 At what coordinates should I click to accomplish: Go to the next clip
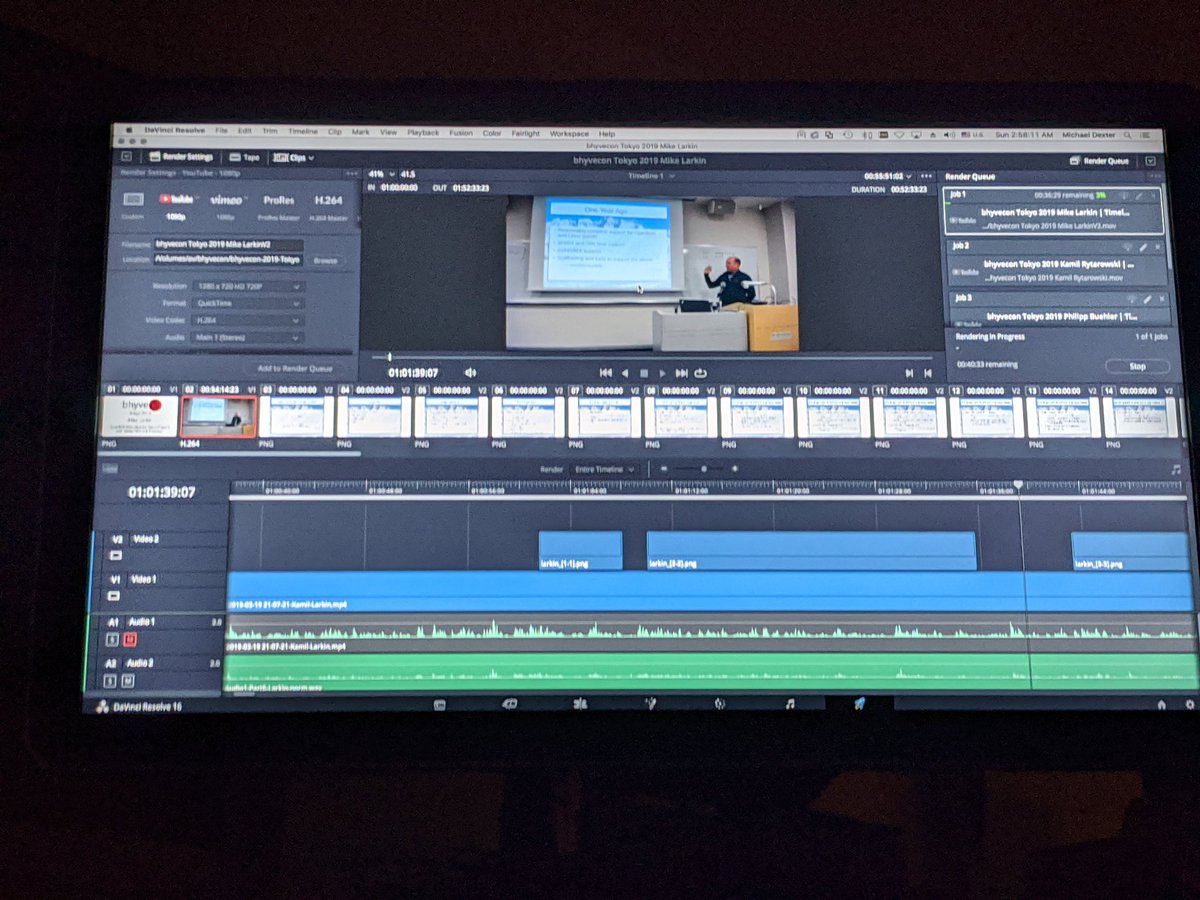coord(909,373)
